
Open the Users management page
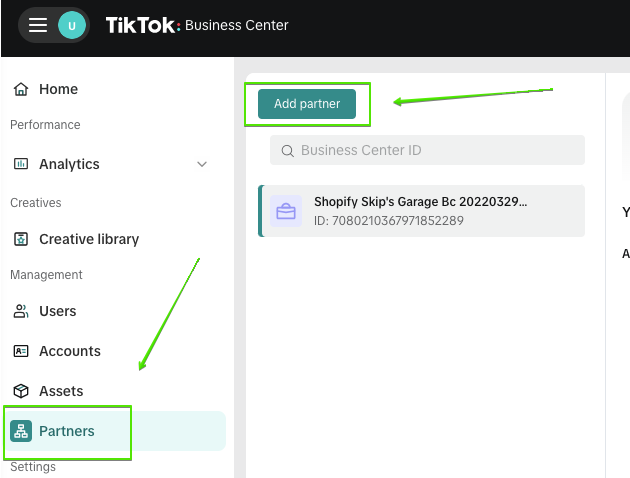[57, 311]
